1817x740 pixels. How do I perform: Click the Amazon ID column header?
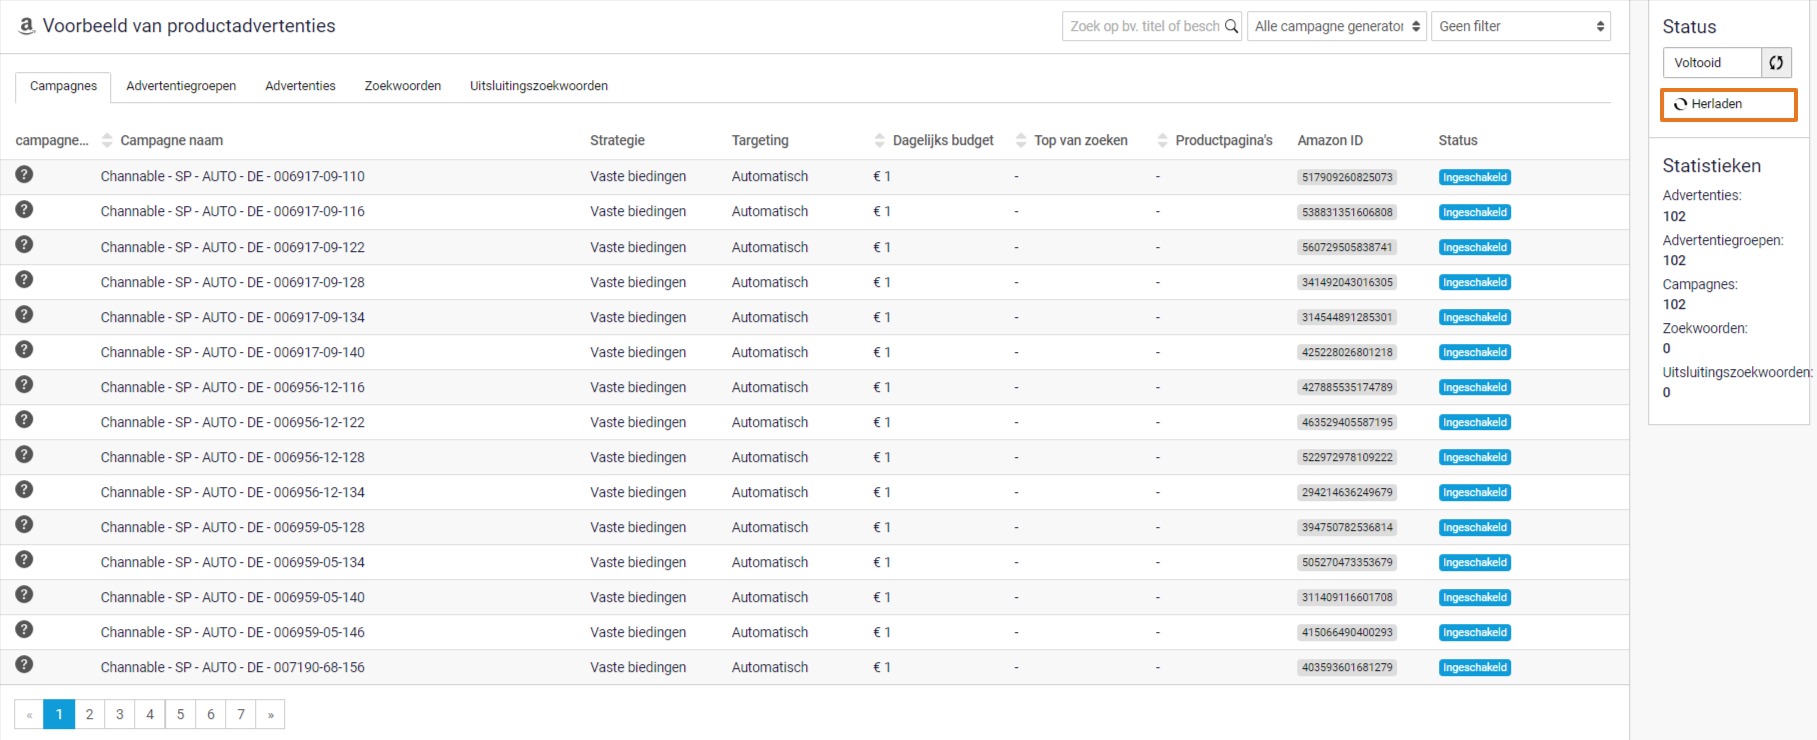click(x=1330, y=141)
